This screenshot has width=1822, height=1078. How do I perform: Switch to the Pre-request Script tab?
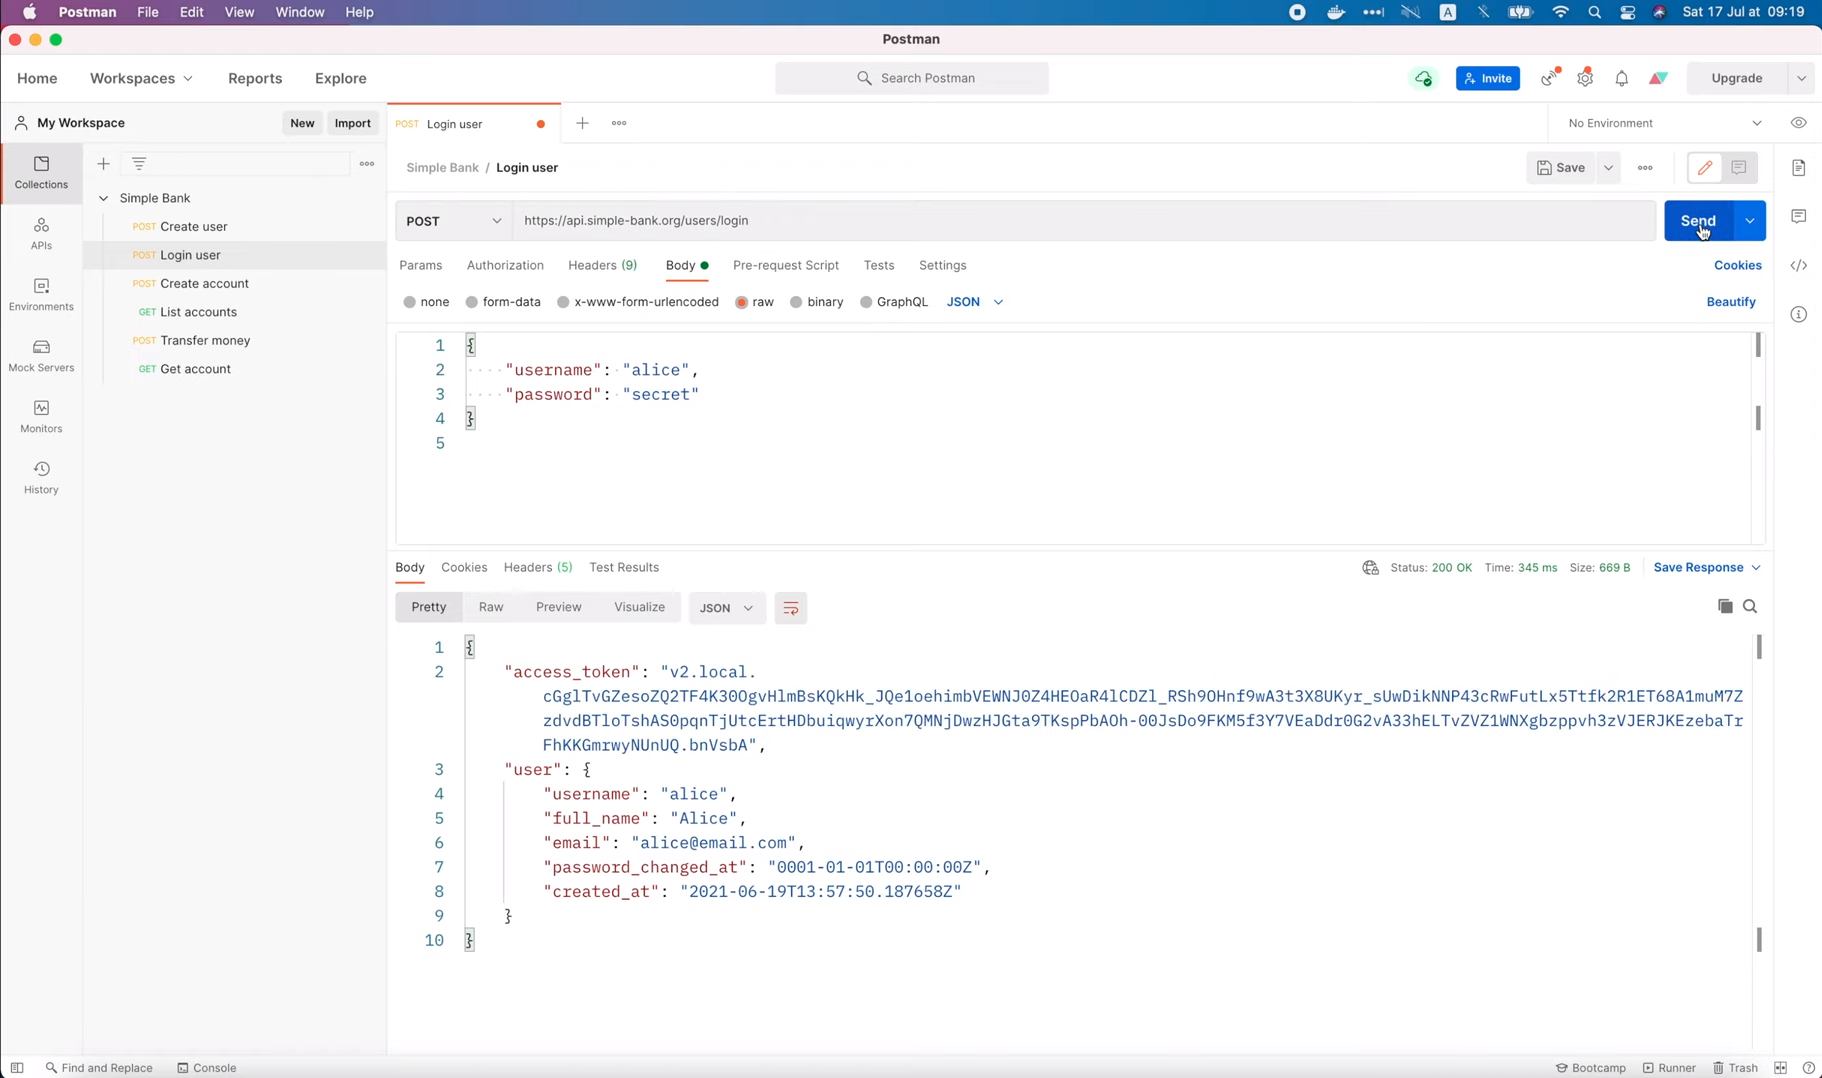tap(786, 266)
